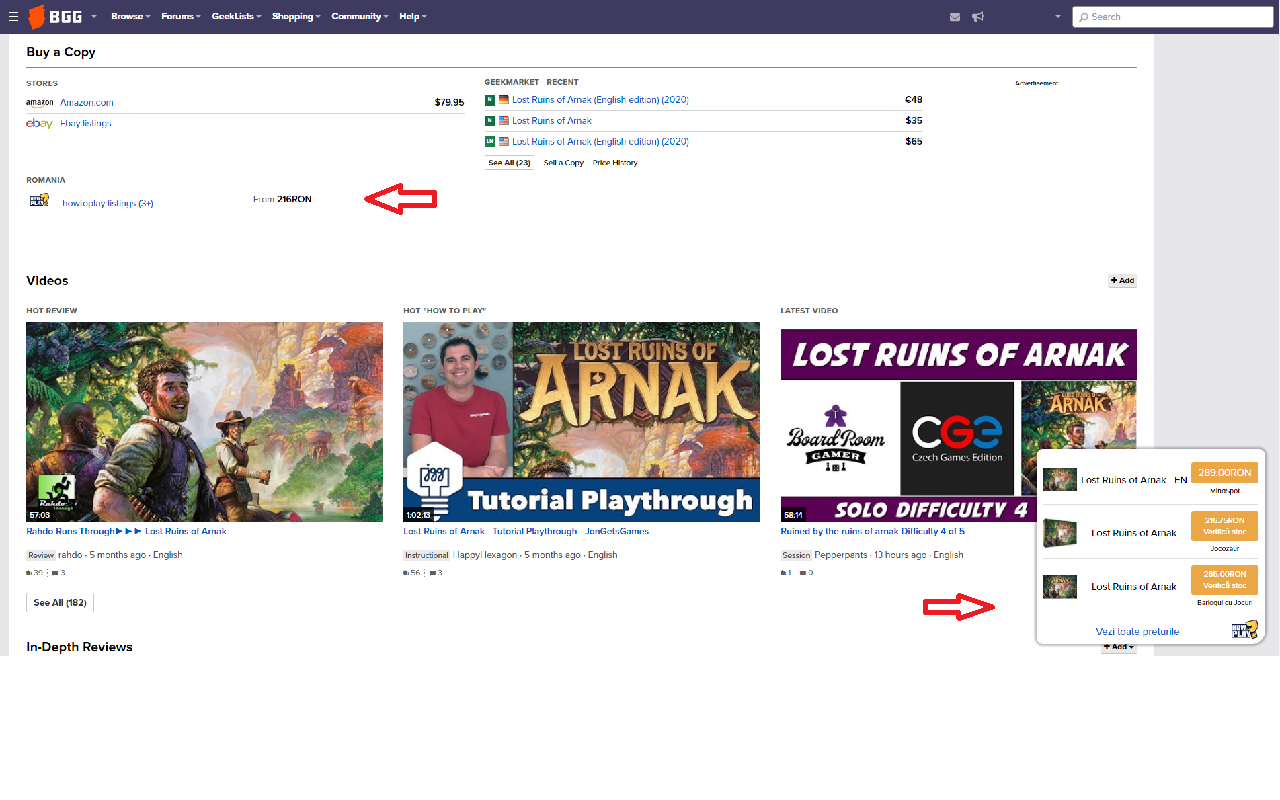
Task: Click the $79.95 Amazon price
Action: tap(449, 102)
